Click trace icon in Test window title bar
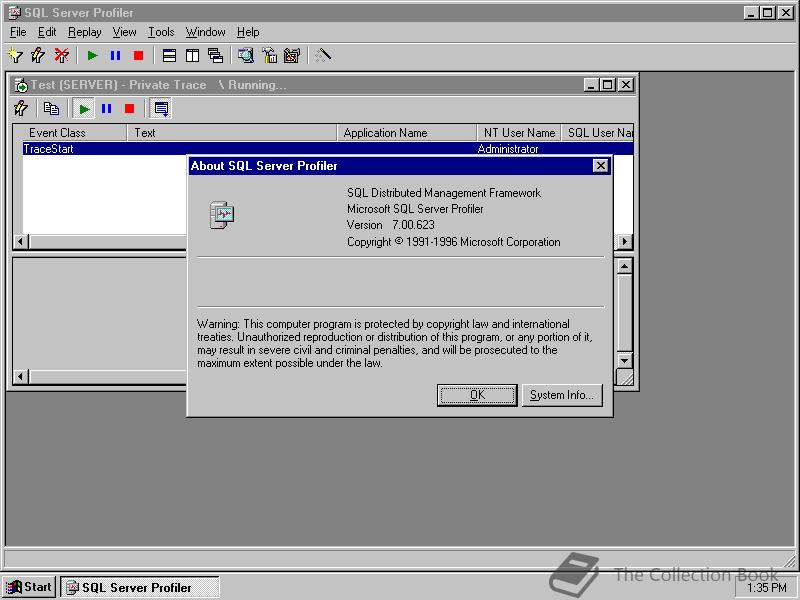This screenshot has width=800, height=600. click(21, 85)
